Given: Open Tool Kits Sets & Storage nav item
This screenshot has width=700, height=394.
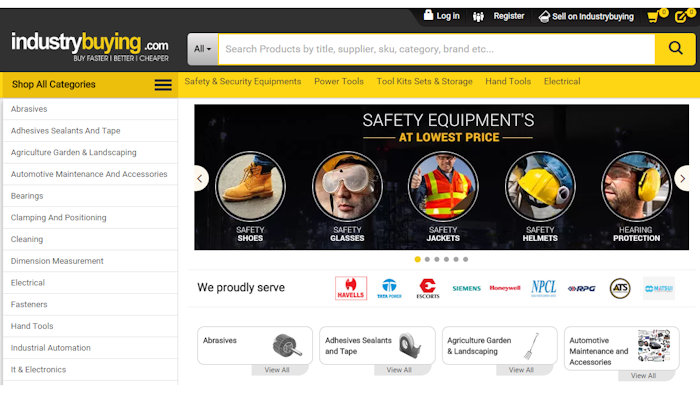Looking at the screenshot, I should coord(425,82).
